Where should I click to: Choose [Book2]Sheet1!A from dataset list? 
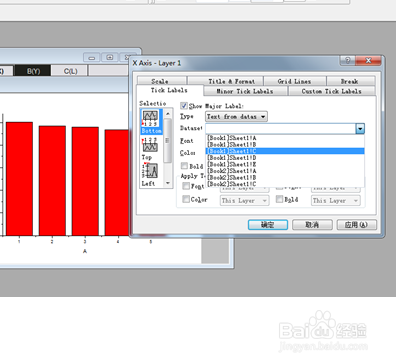(285, 171)
